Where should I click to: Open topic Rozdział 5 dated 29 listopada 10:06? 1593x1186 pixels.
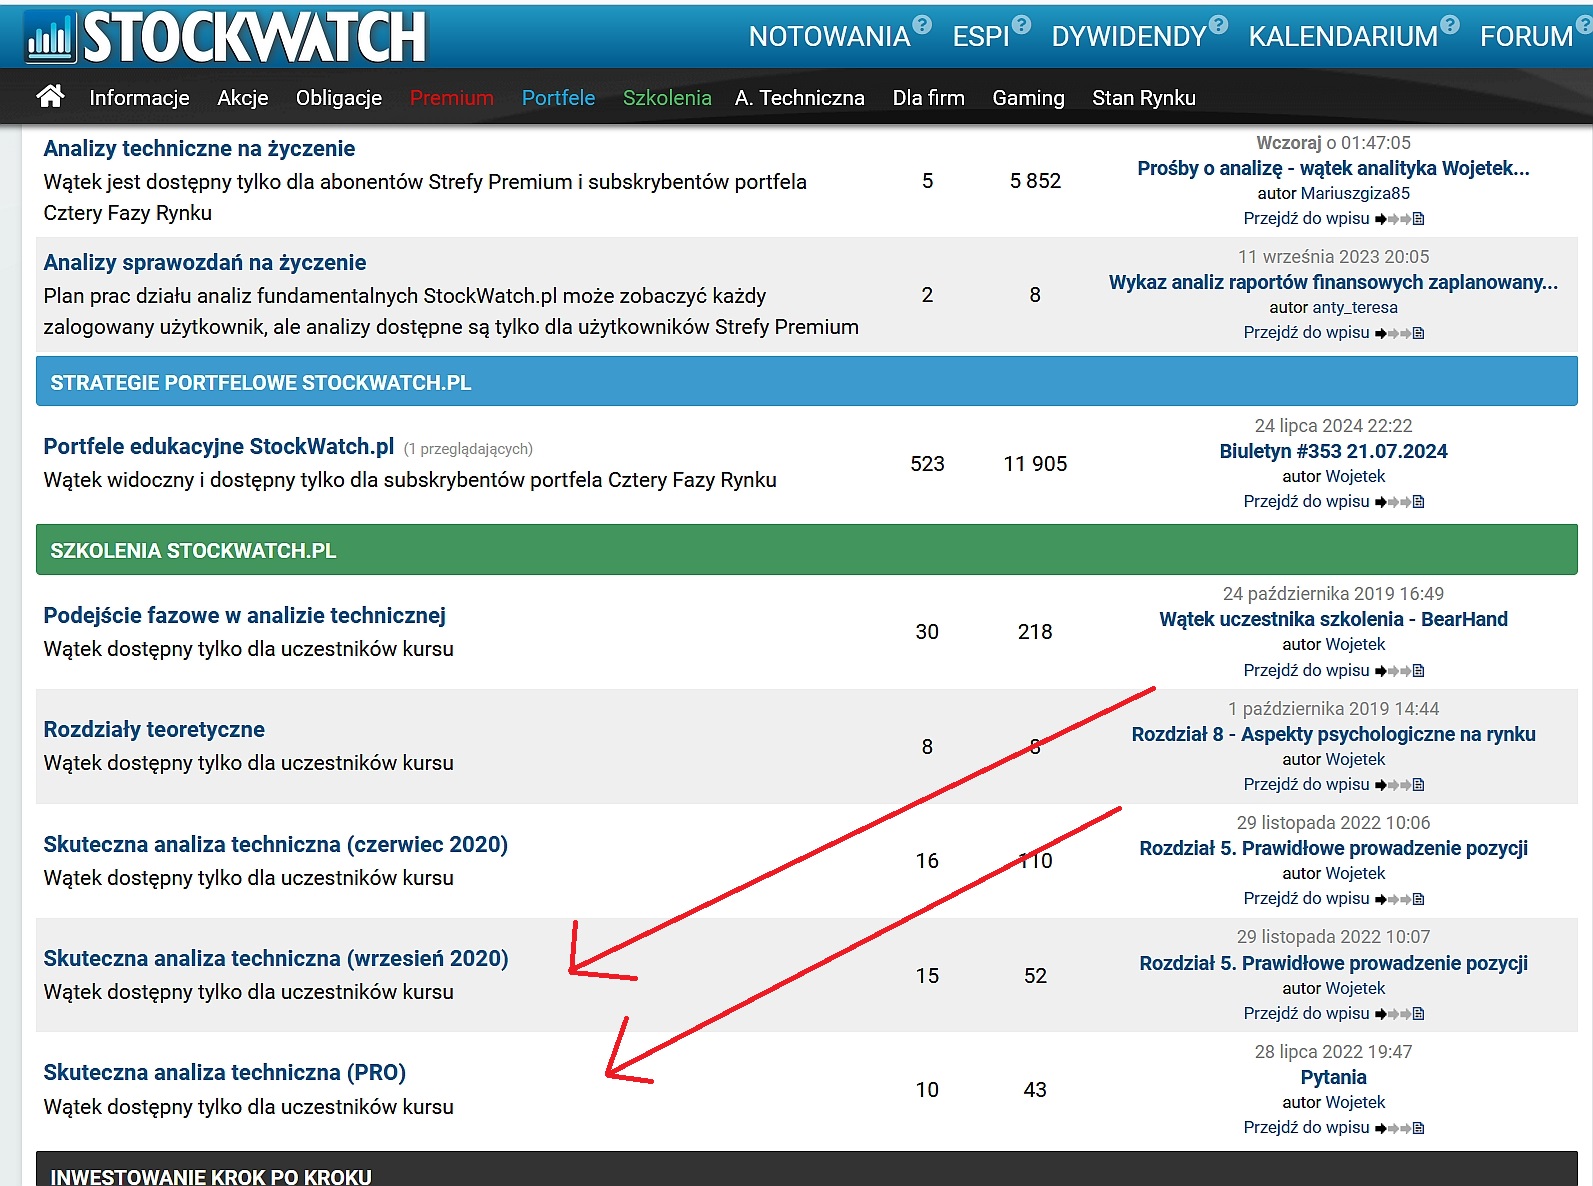point(1333,848)
